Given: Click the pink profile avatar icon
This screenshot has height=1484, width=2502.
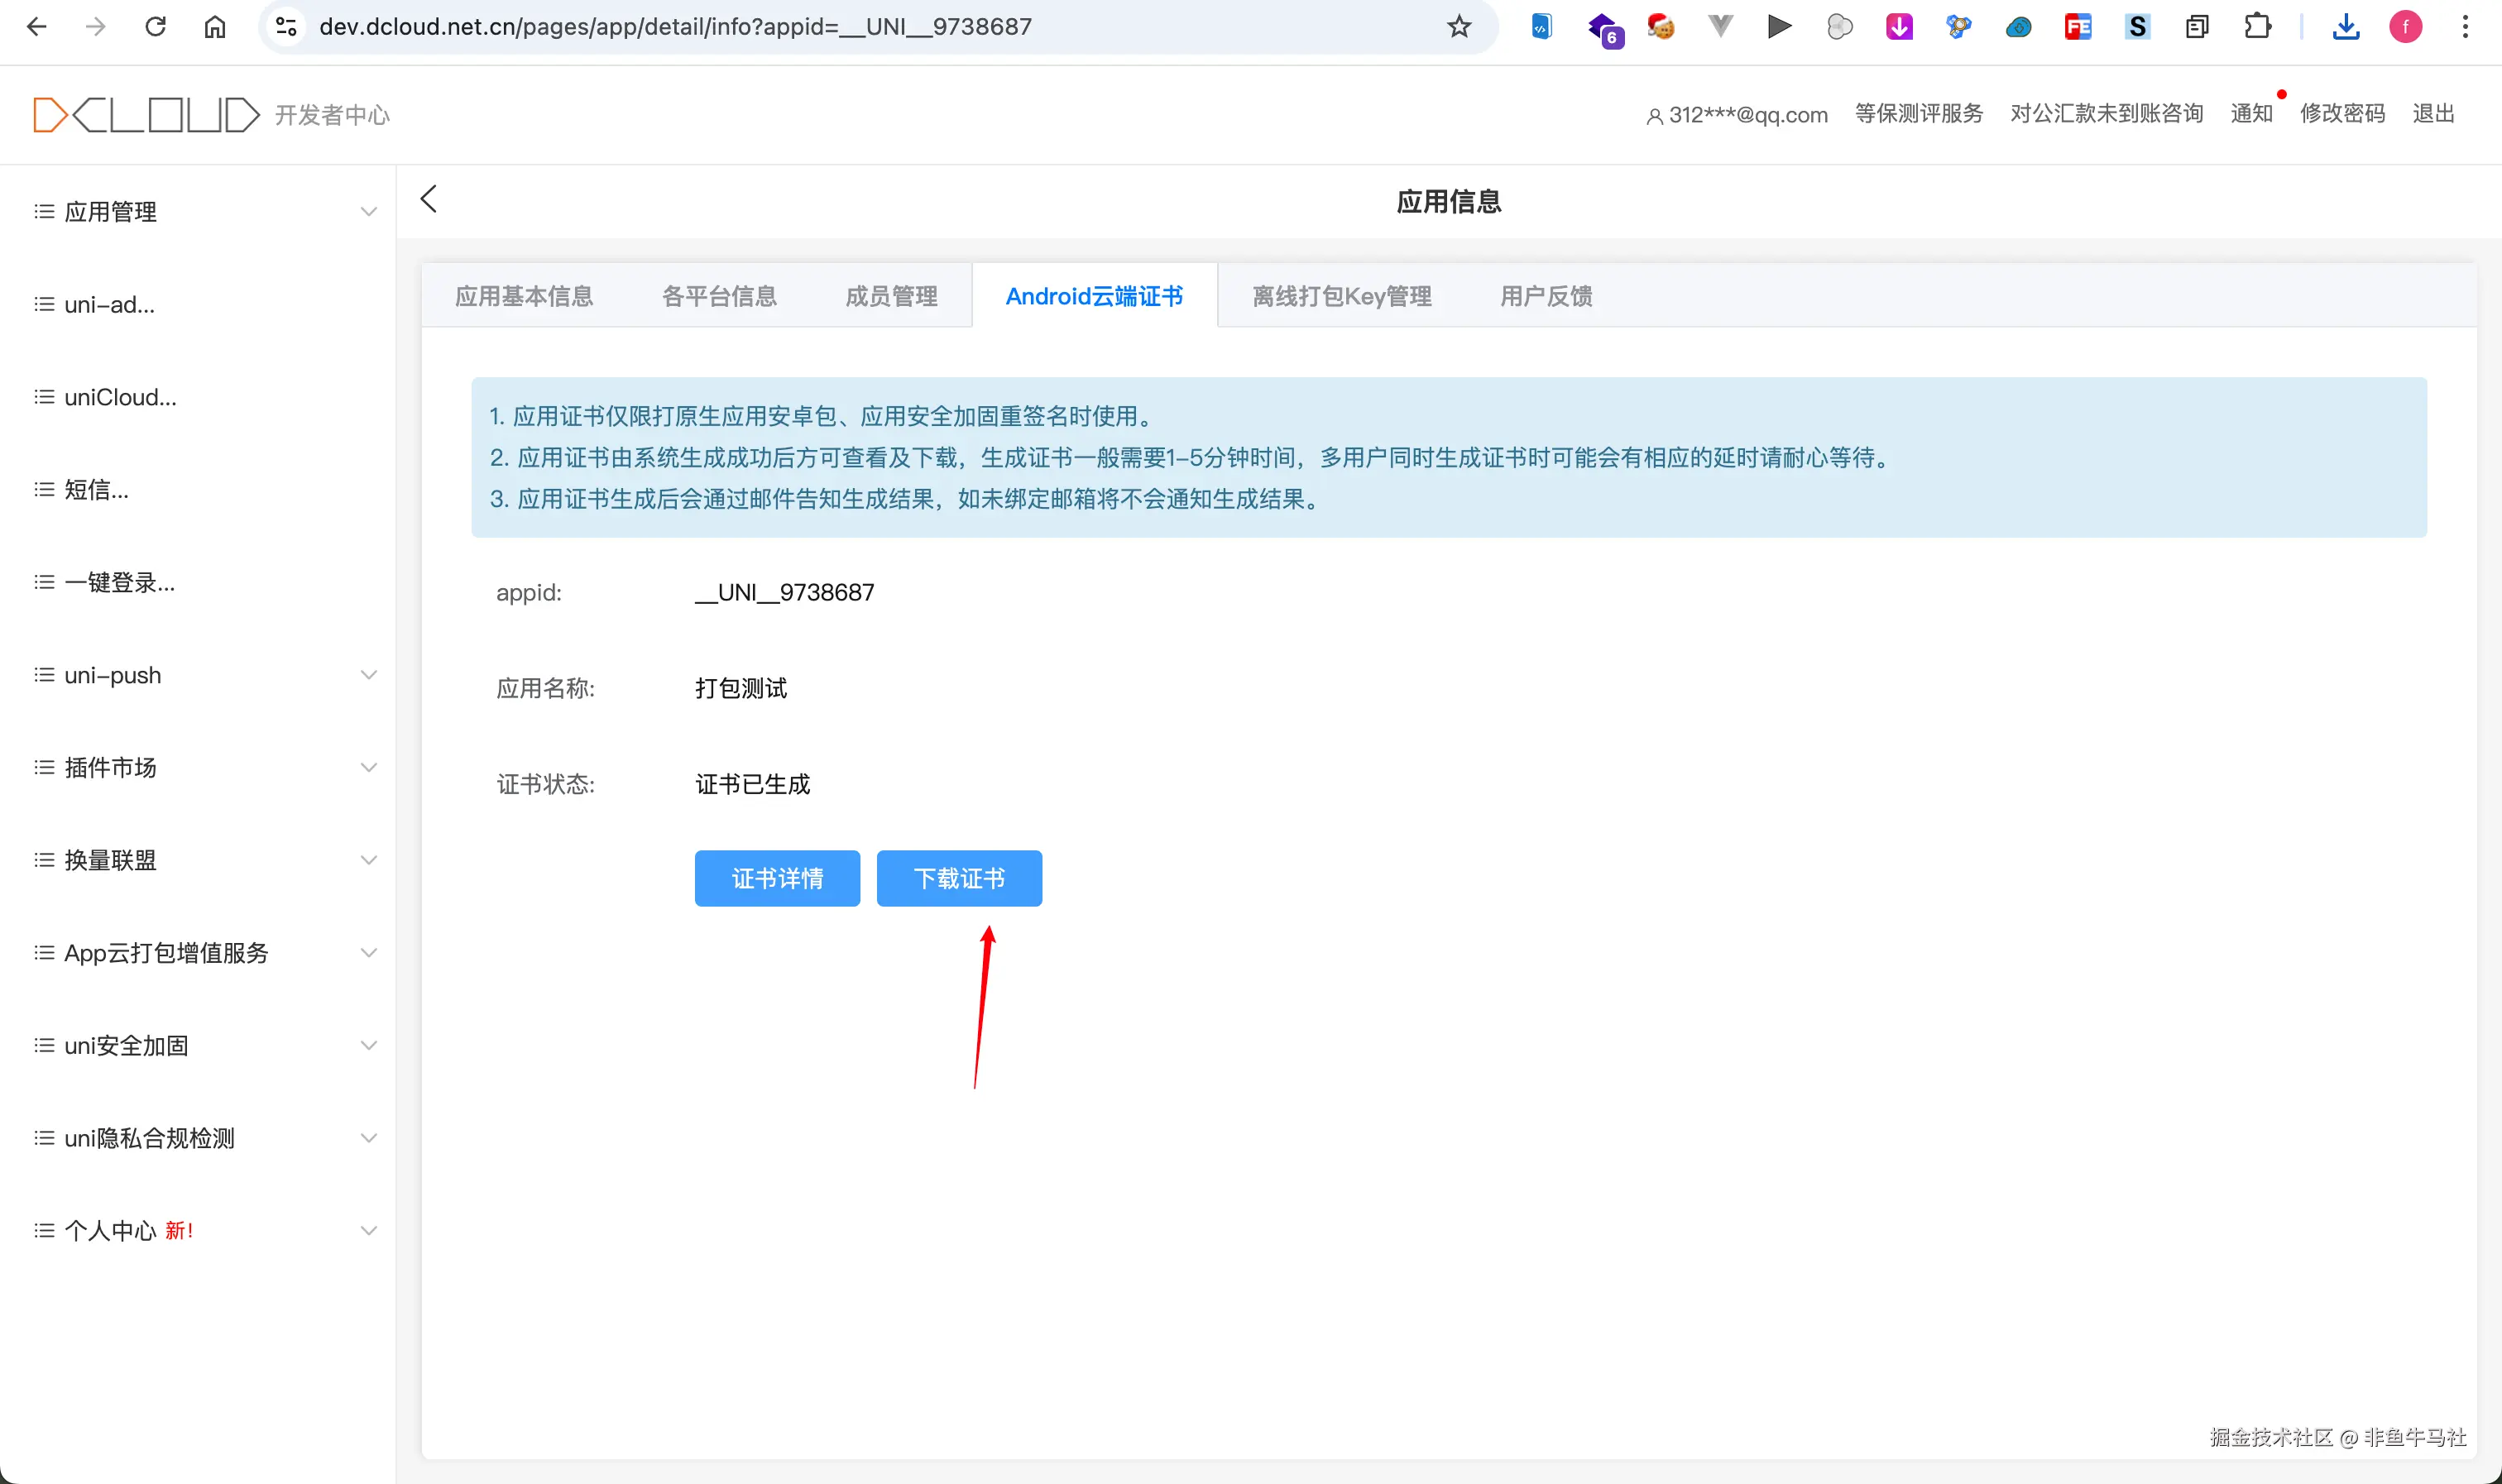Looking at the screenshot, I should click(x=2405, y=27).
